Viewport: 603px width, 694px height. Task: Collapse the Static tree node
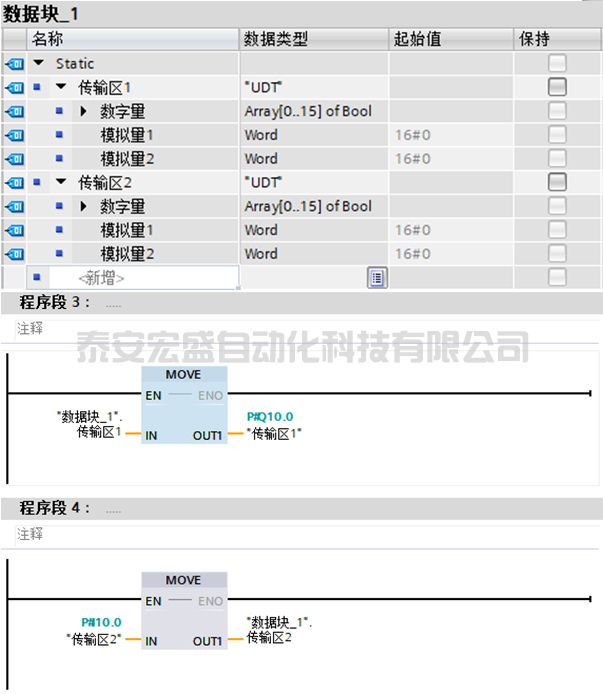click(38, 63)
